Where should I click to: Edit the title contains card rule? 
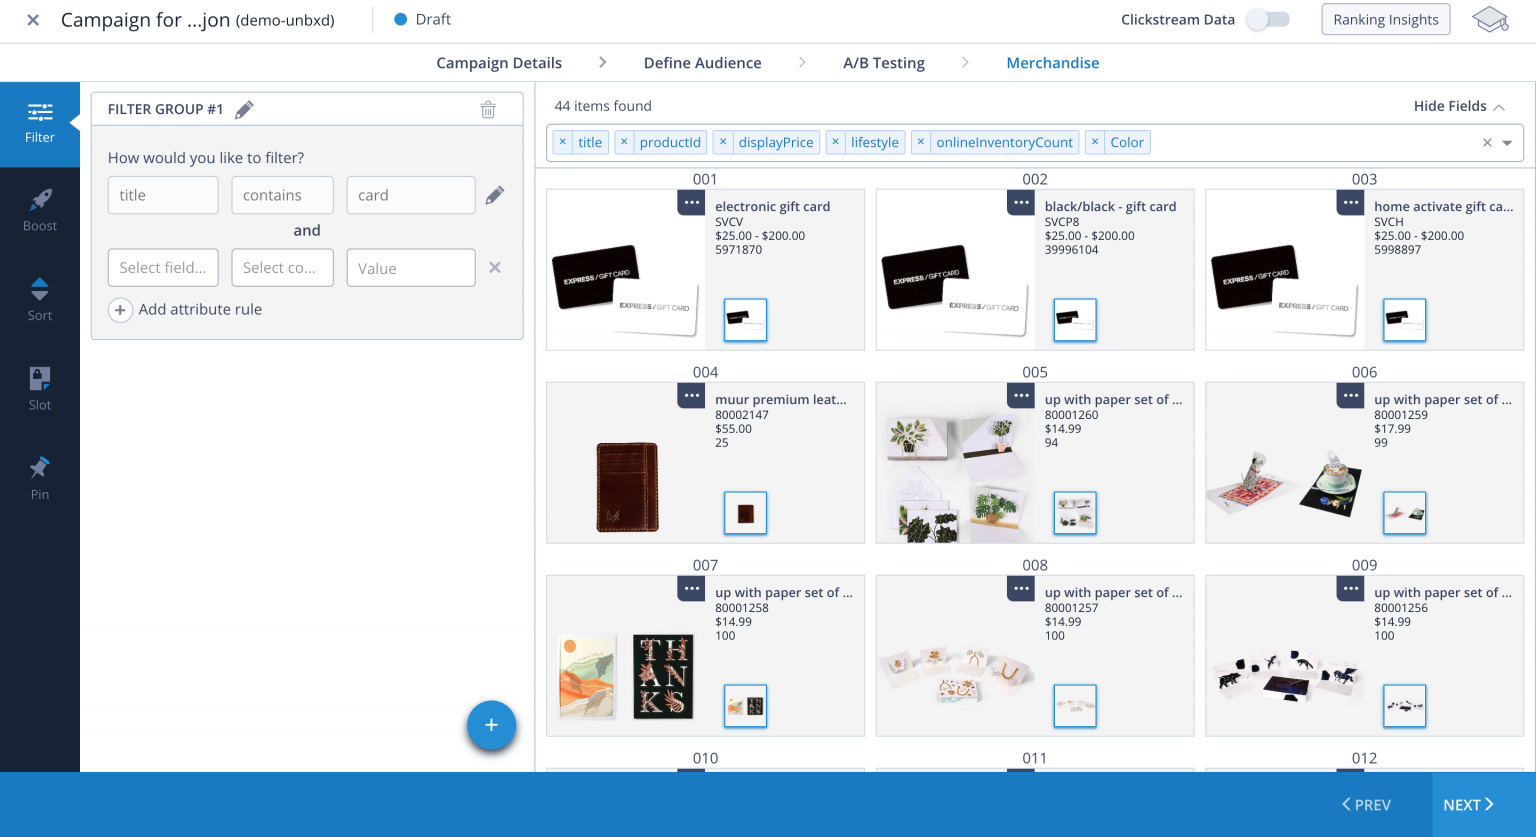click(495, 195)
